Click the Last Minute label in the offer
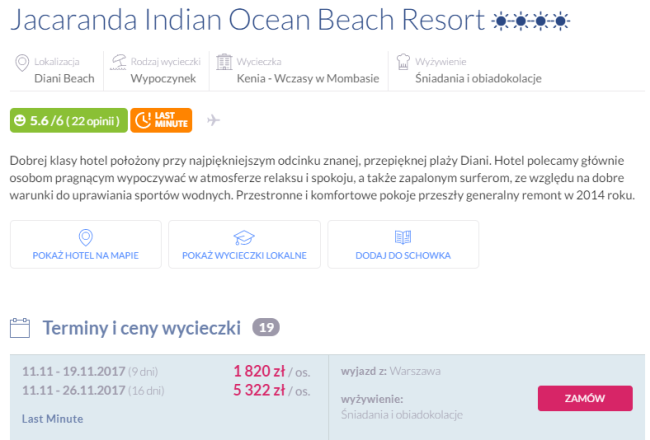 coord(53,418)
